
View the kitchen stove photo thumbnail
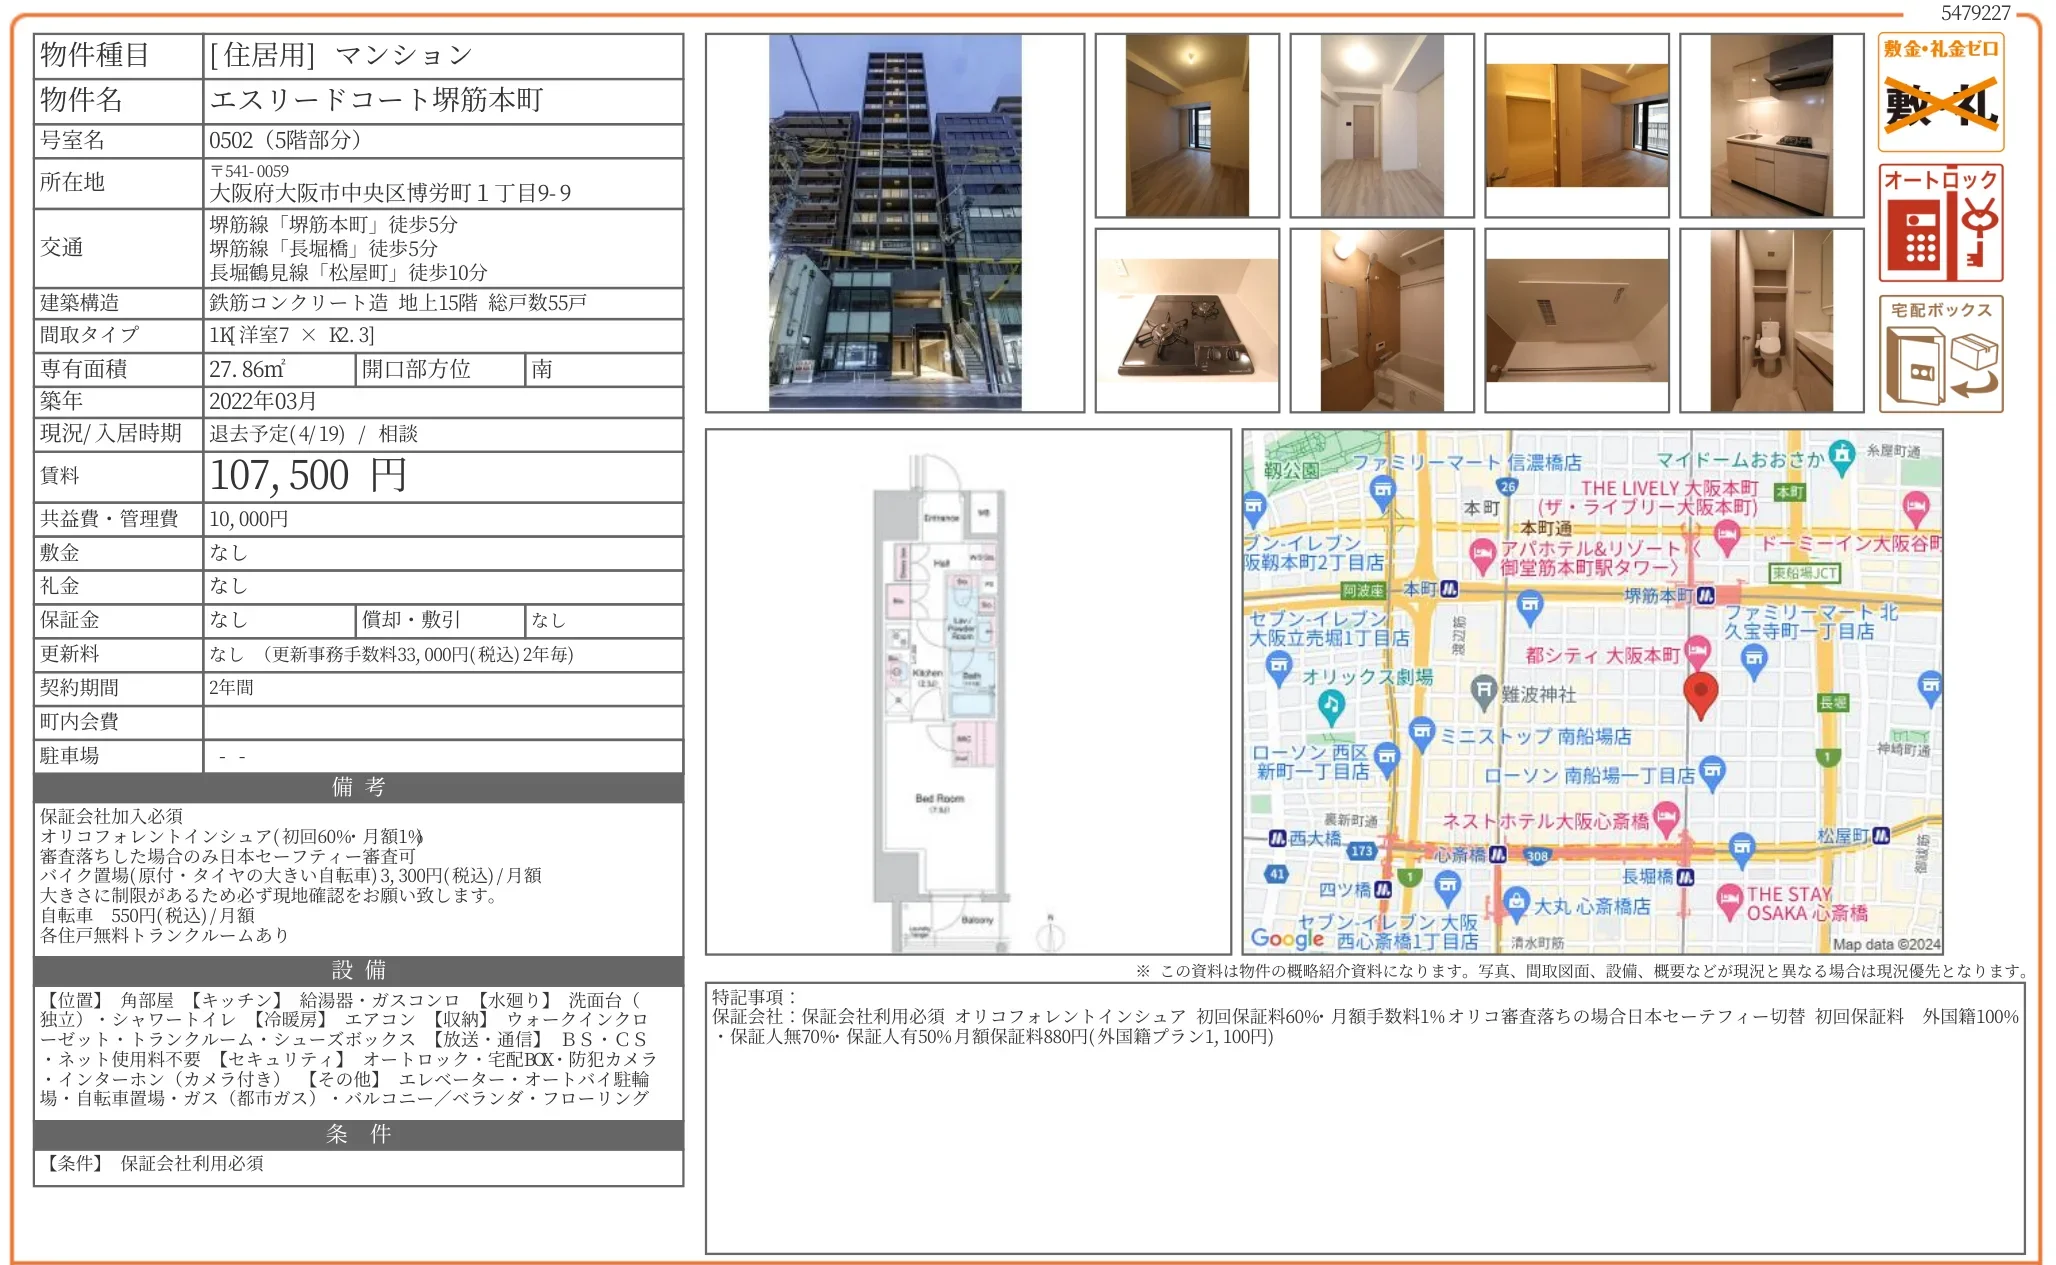tap(1190, 320)
